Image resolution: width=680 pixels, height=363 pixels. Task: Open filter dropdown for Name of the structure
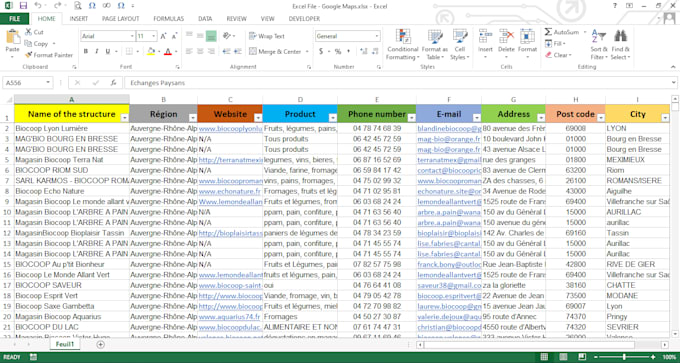click(x=124, y=118)
